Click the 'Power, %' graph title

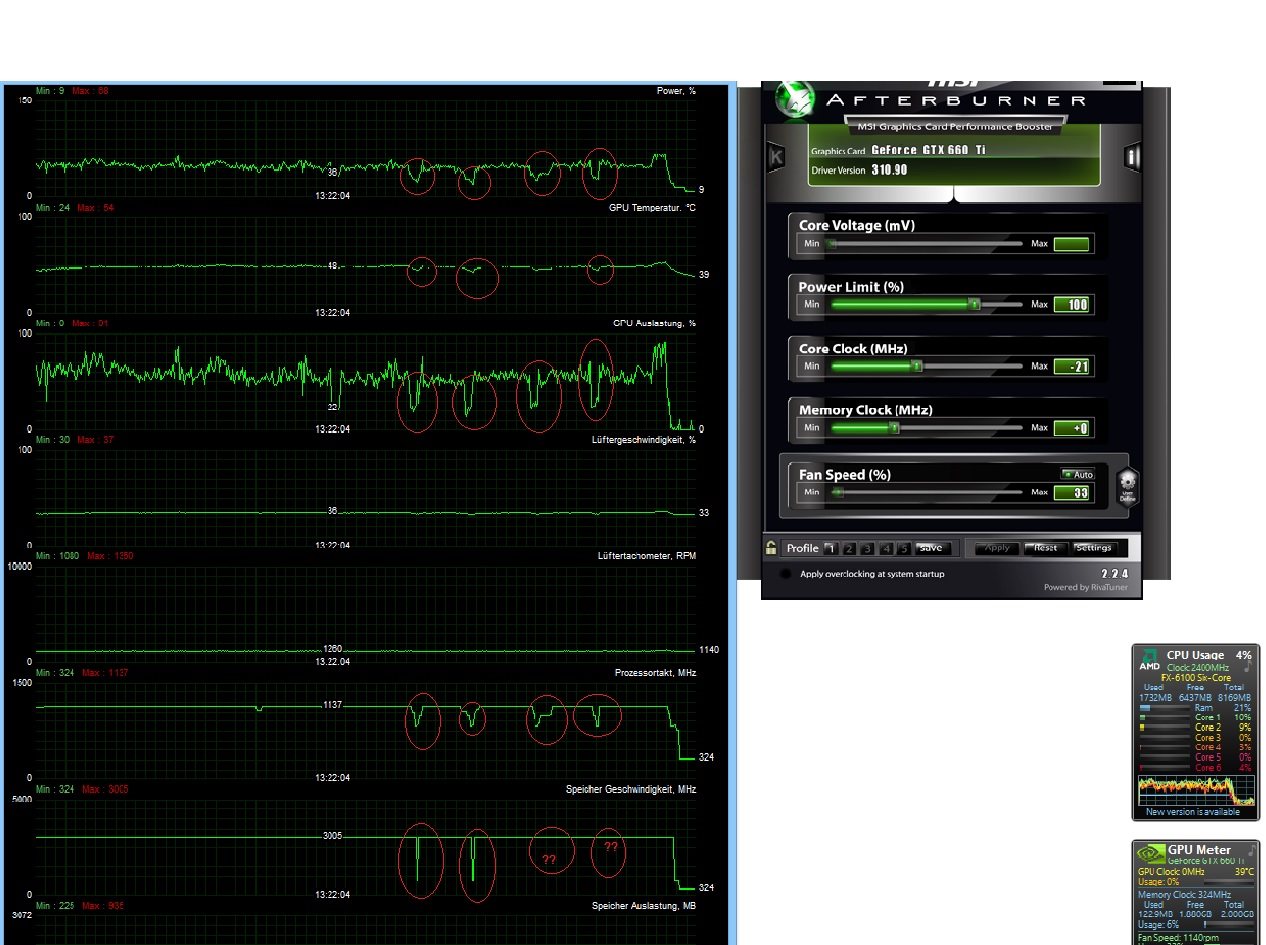[676, 91]
